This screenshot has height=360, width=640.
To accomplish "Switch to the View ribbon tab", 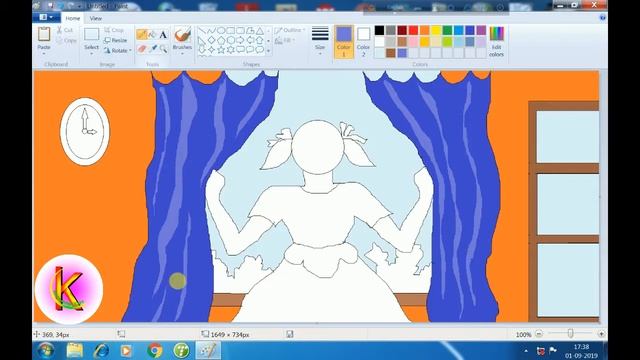I will click(x=96, y=18).
